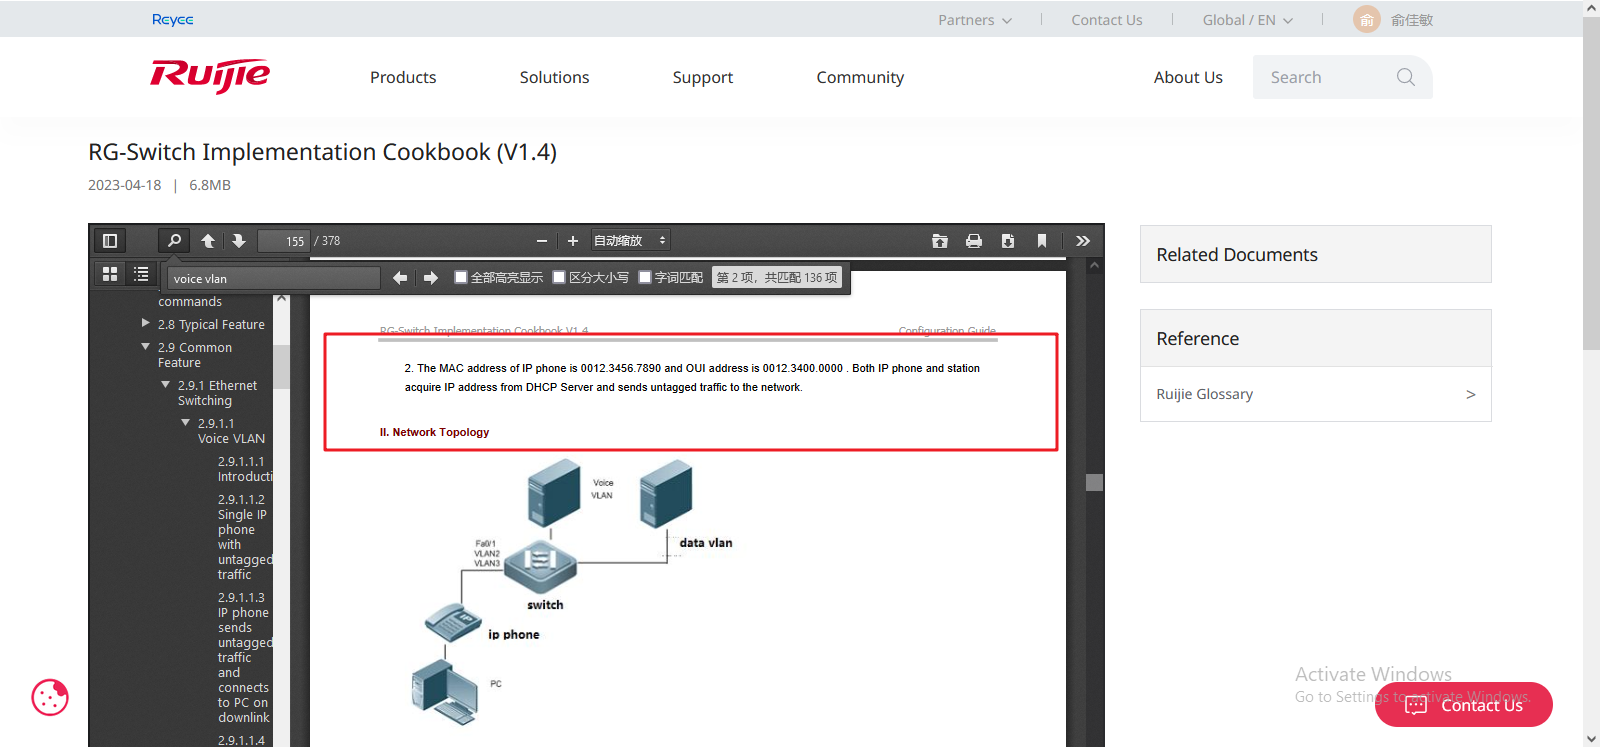Zoom out with the minus icon

pos(542,241)
